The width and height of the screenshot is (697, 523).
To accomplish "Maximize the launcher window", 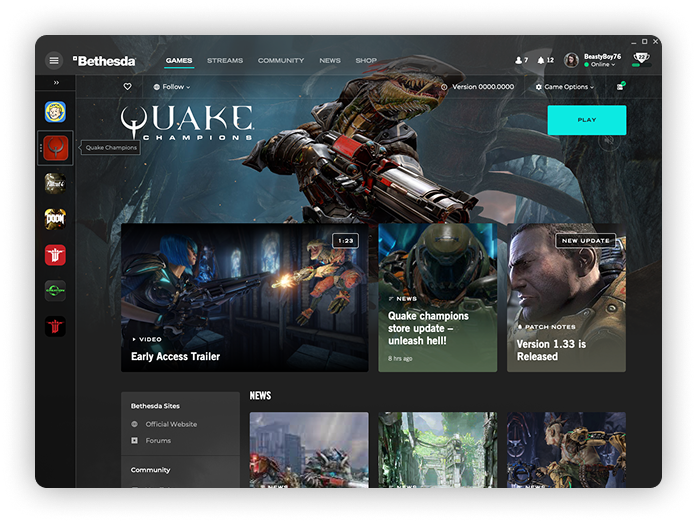I will [x=645, y=42].
